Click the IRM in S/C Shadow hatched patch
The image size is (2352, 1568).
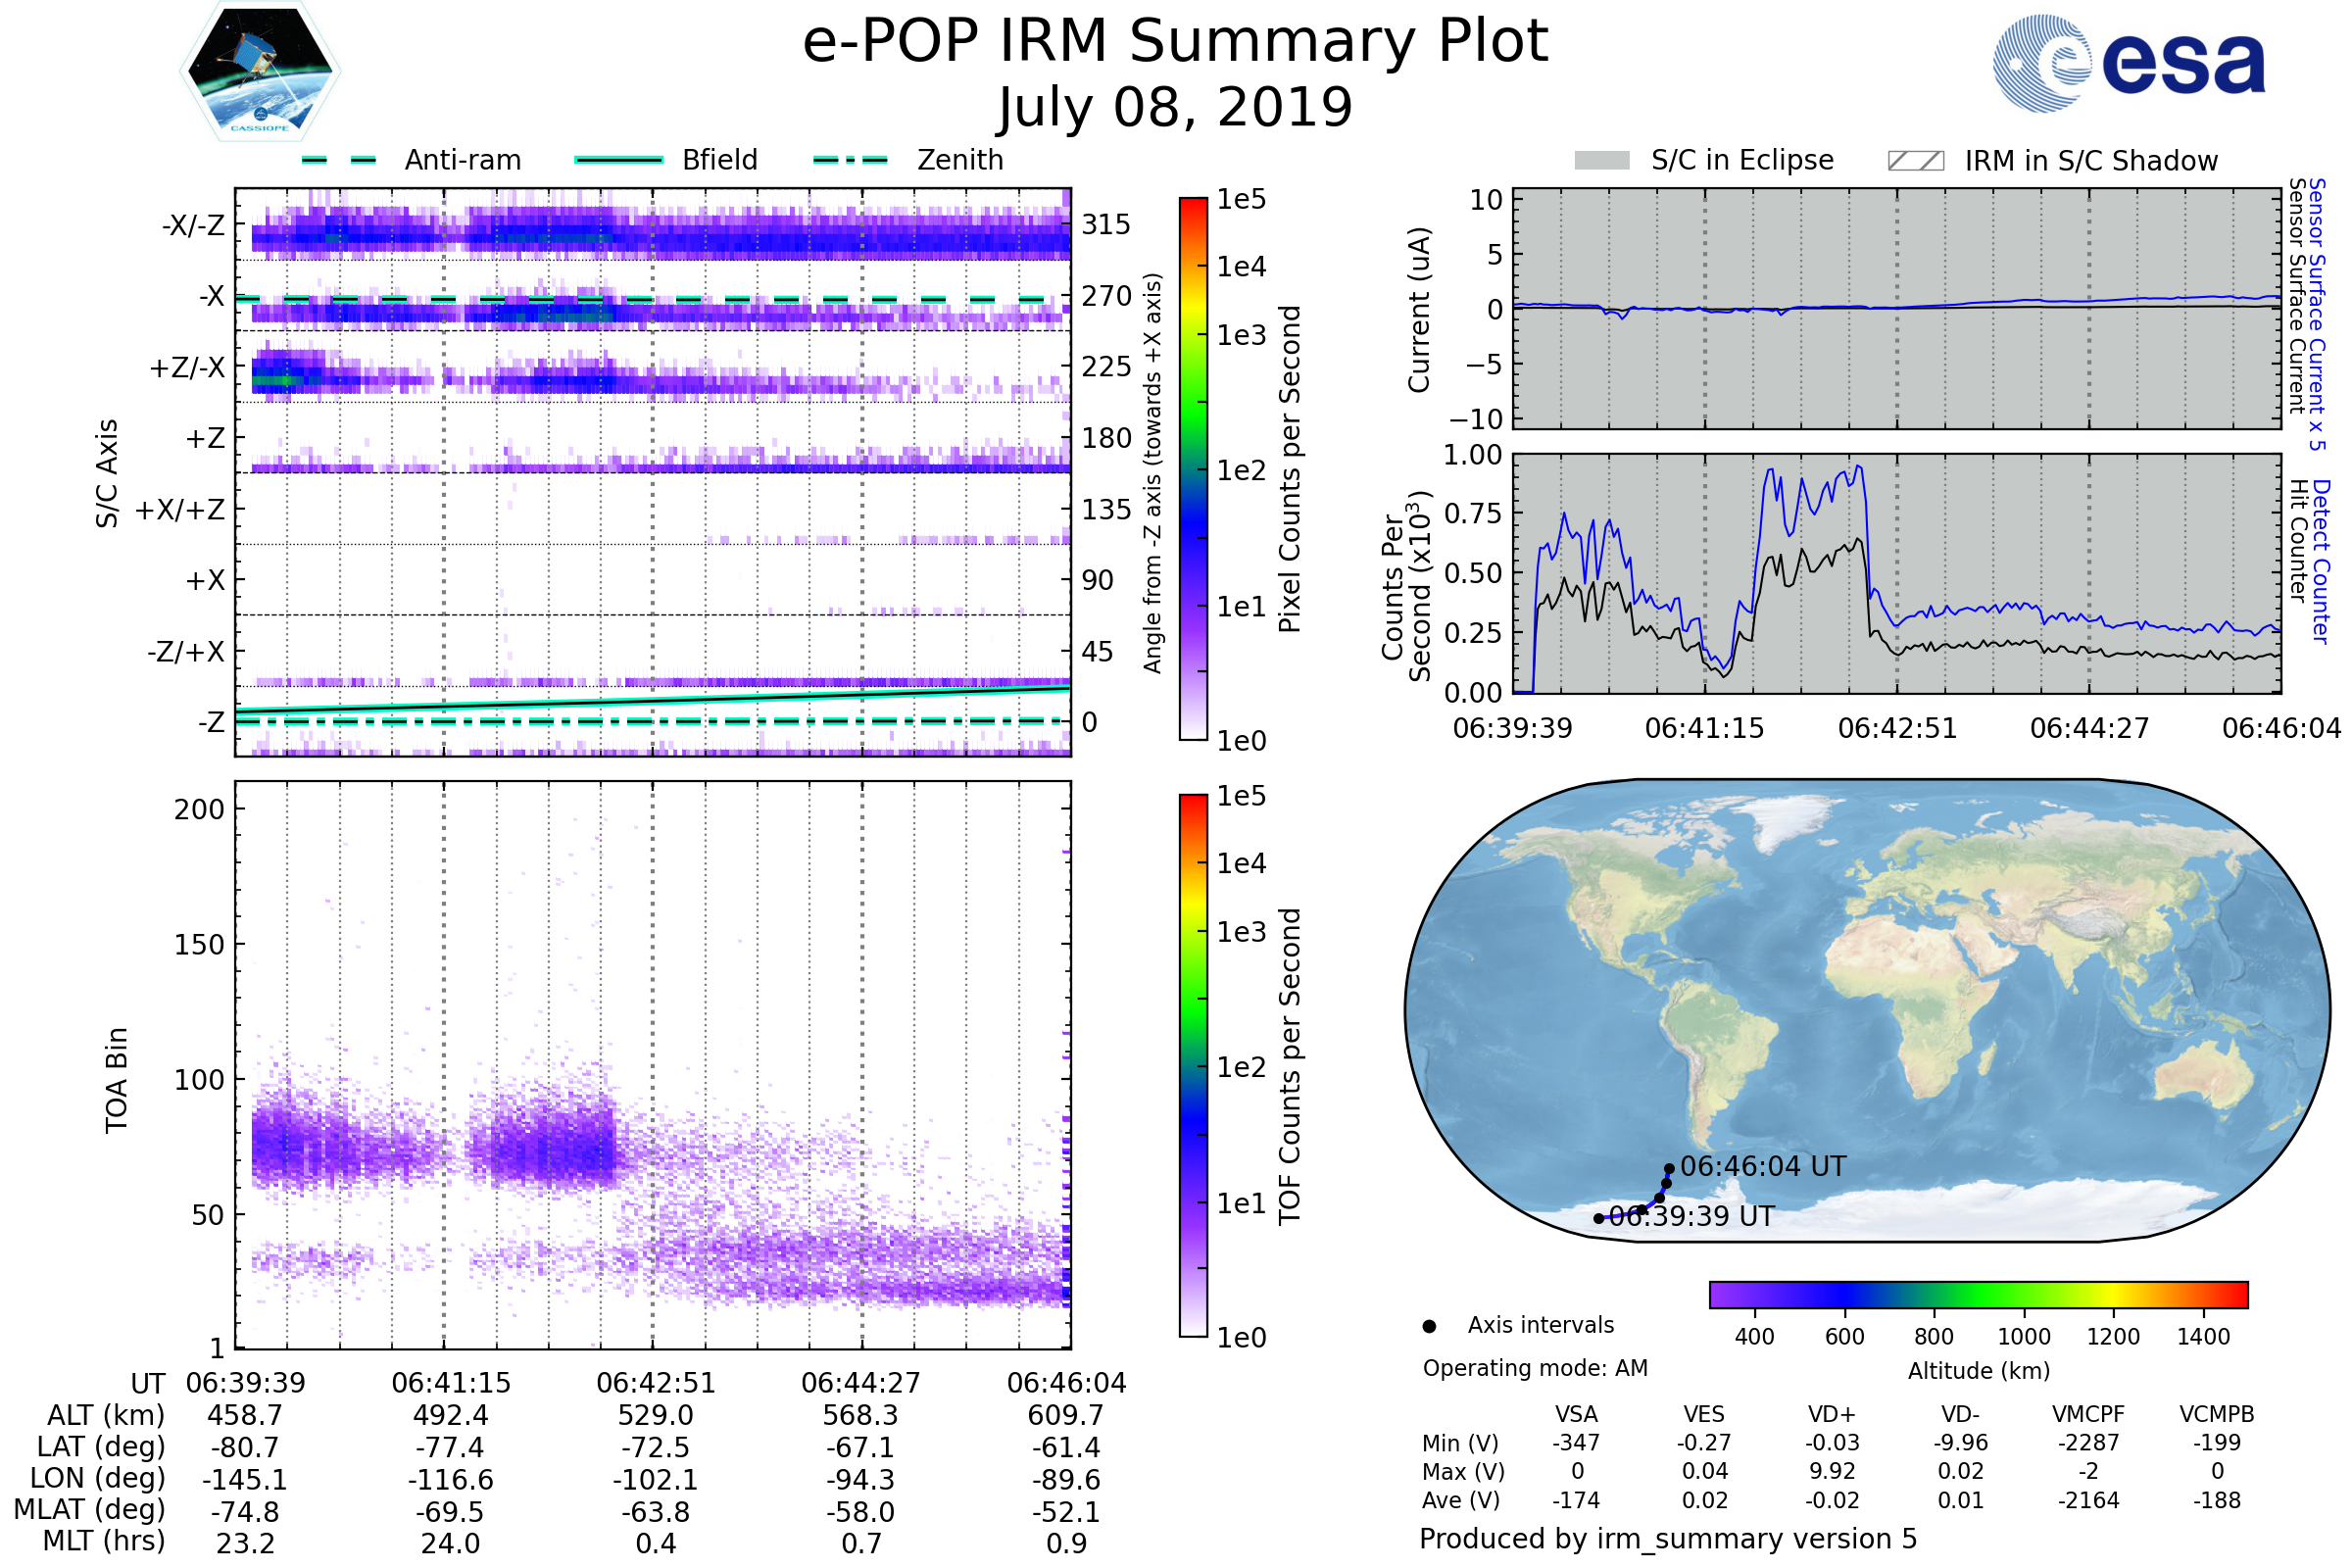point(1915,161)
